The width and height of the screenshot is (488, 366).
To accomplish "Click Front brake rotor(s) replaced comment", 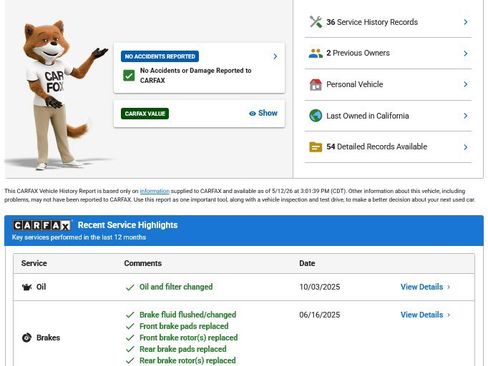I will (188, 338).
